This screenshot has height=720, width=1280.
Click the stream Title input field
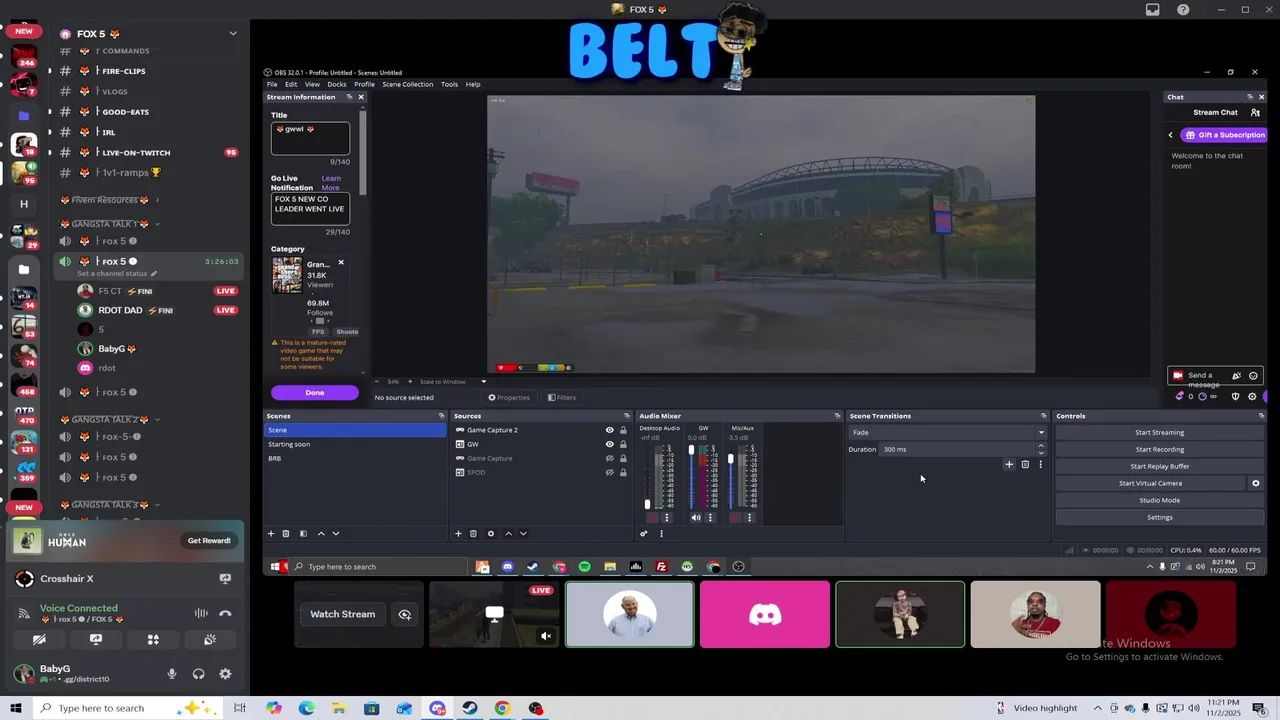310,139
